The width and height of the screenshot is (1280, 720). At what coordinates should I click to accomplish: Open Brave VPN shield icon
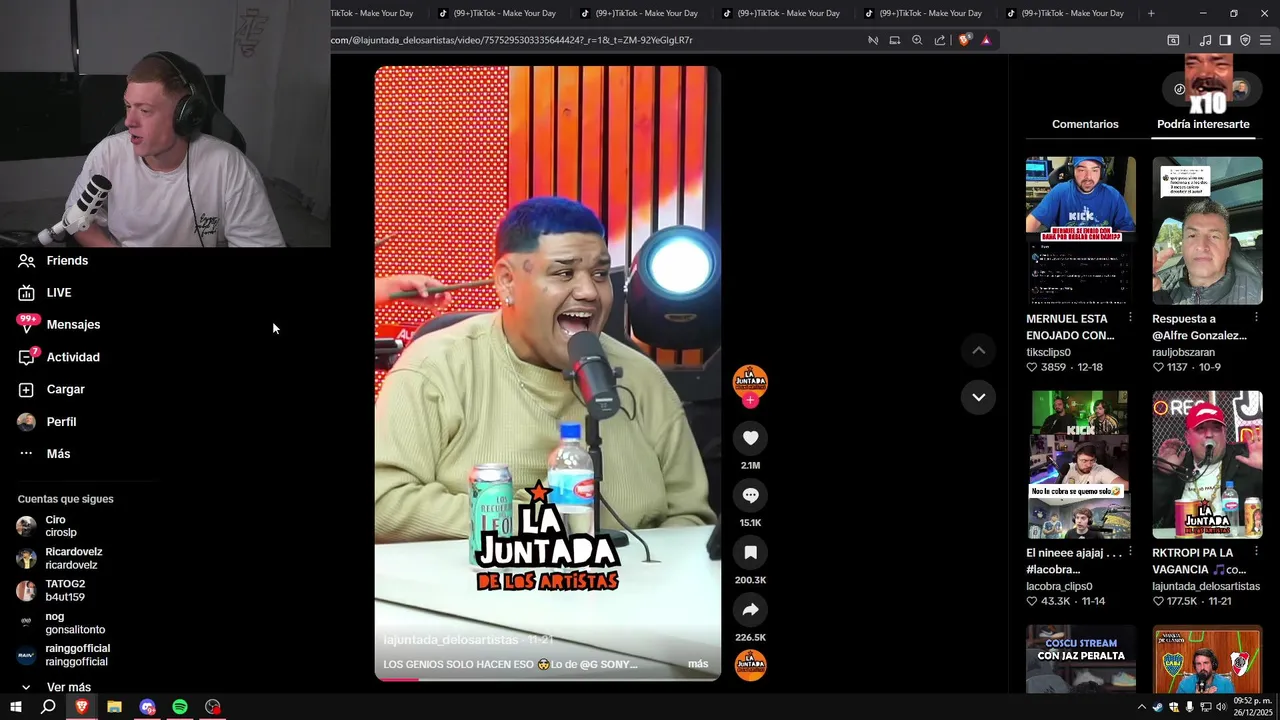tap(1245, 40)
